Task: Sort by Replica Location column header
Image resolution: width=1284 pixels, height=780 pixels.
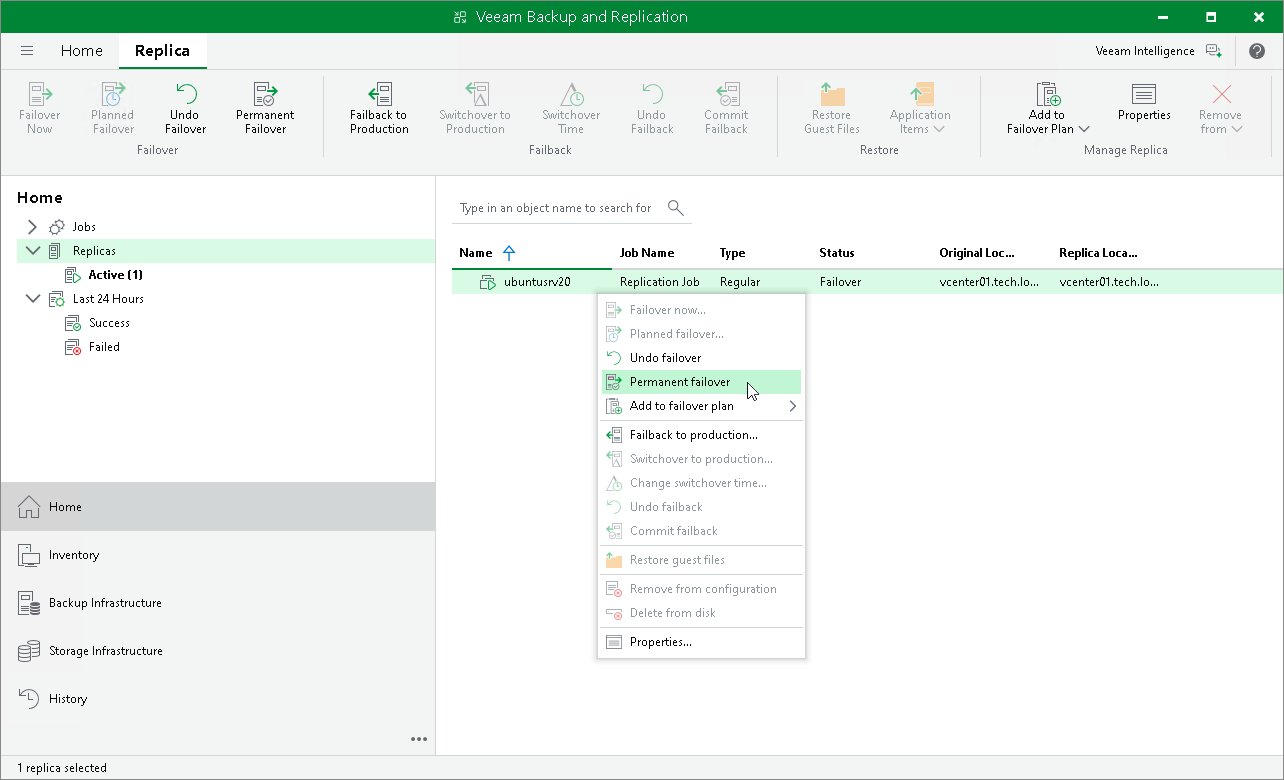Action: coord(1098,253)
